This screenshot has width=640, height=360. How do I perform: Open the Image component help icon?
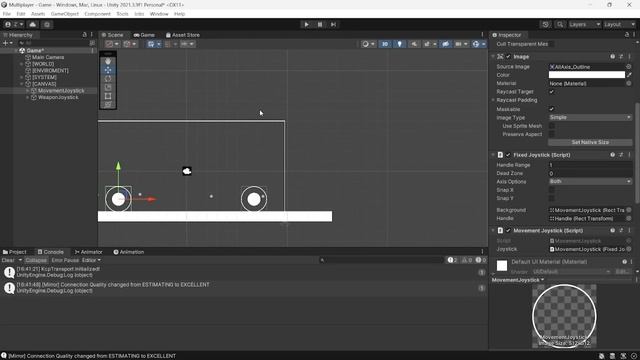point(613,57)
